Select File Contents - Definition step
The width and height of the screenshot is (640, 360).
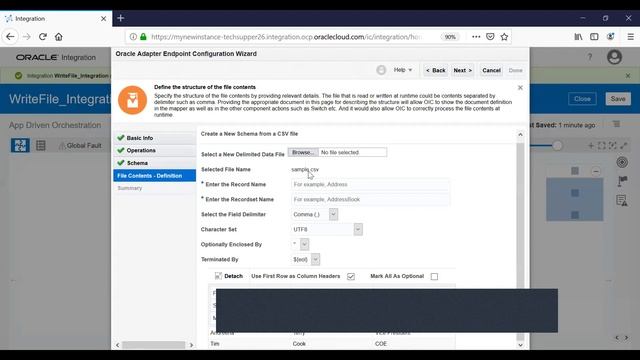[x=155, y=176]
